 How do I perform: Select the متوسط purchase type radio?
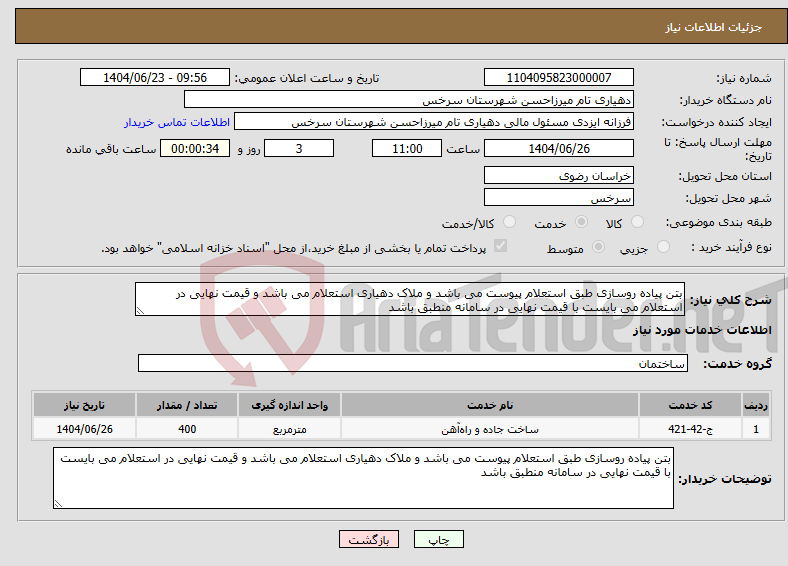pyautogui.click(x=599, y=246)
